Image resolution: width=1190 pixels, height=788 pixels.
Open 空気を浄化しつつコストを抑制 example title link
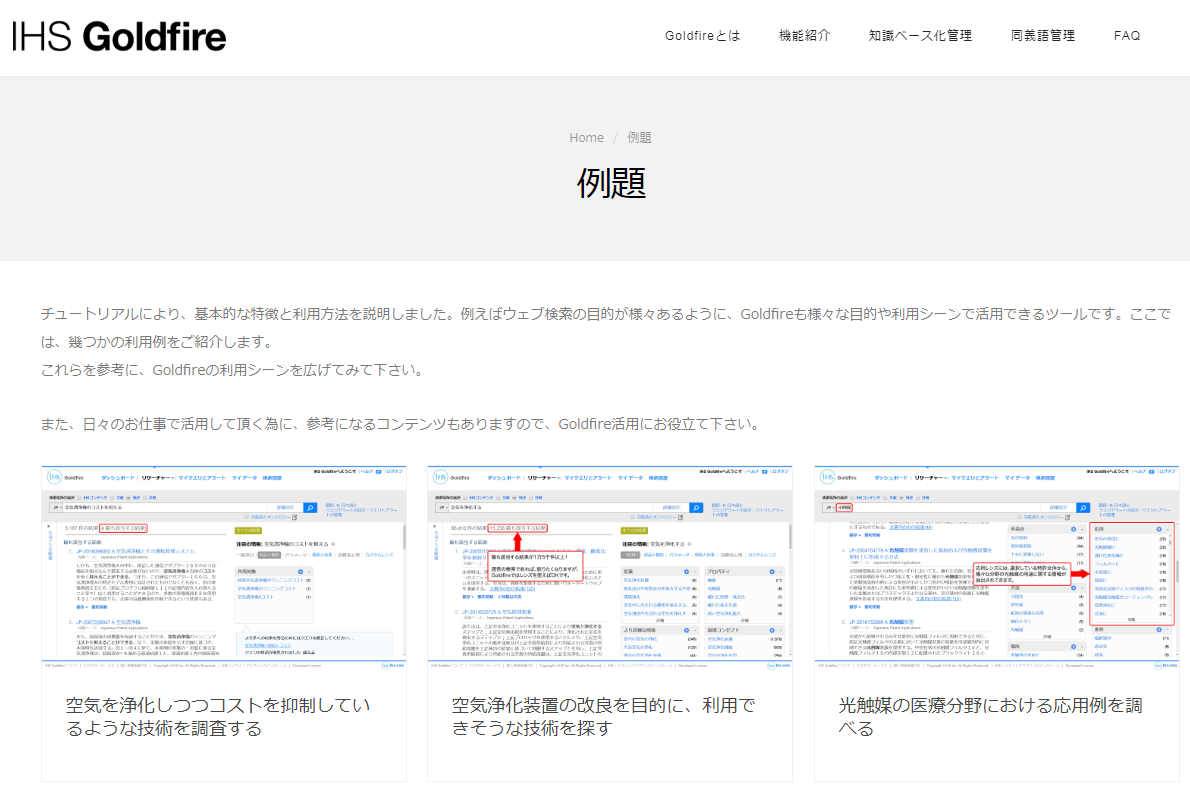click(x=218, y=717)
